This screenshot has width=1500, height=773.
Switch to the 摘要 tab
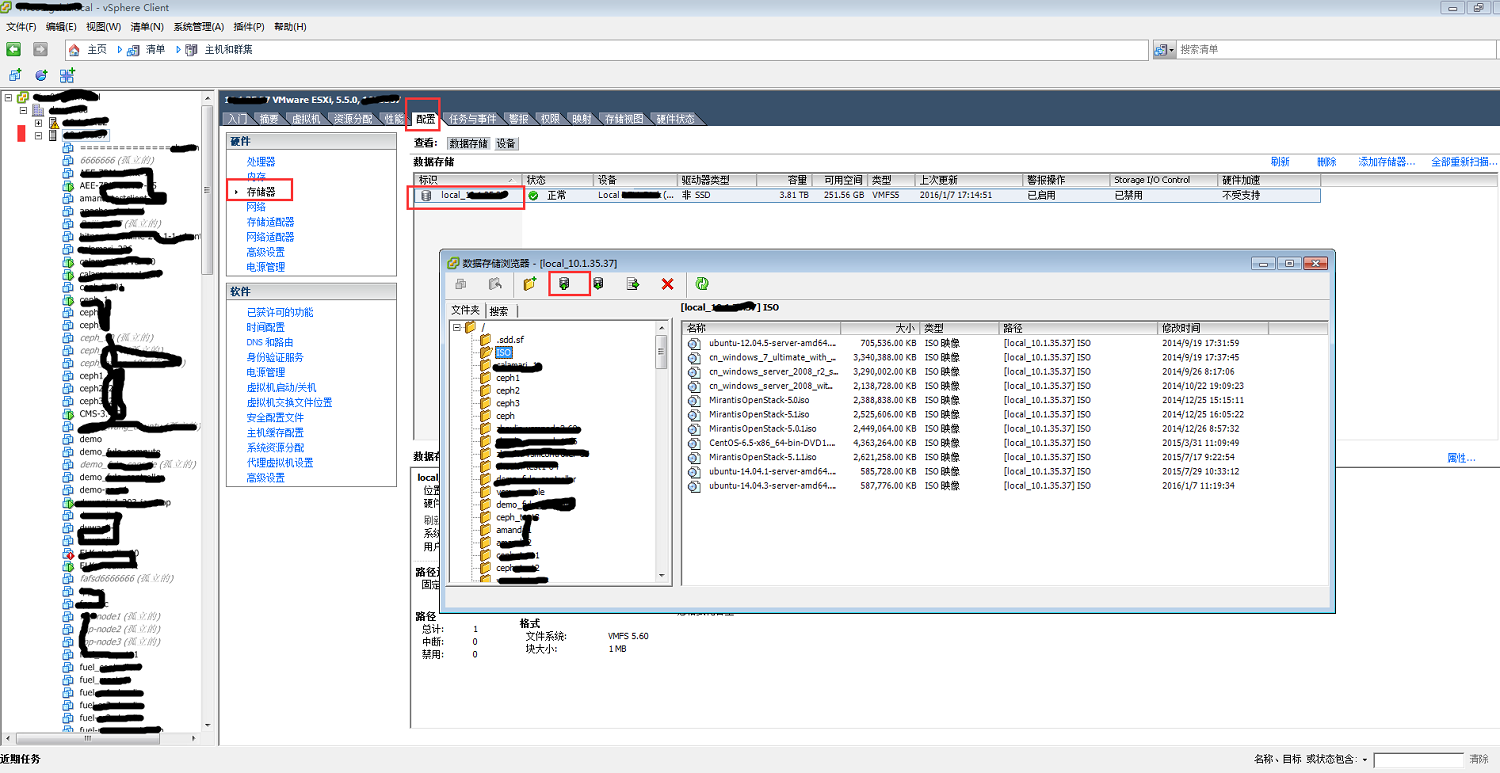tap(268, 119)
